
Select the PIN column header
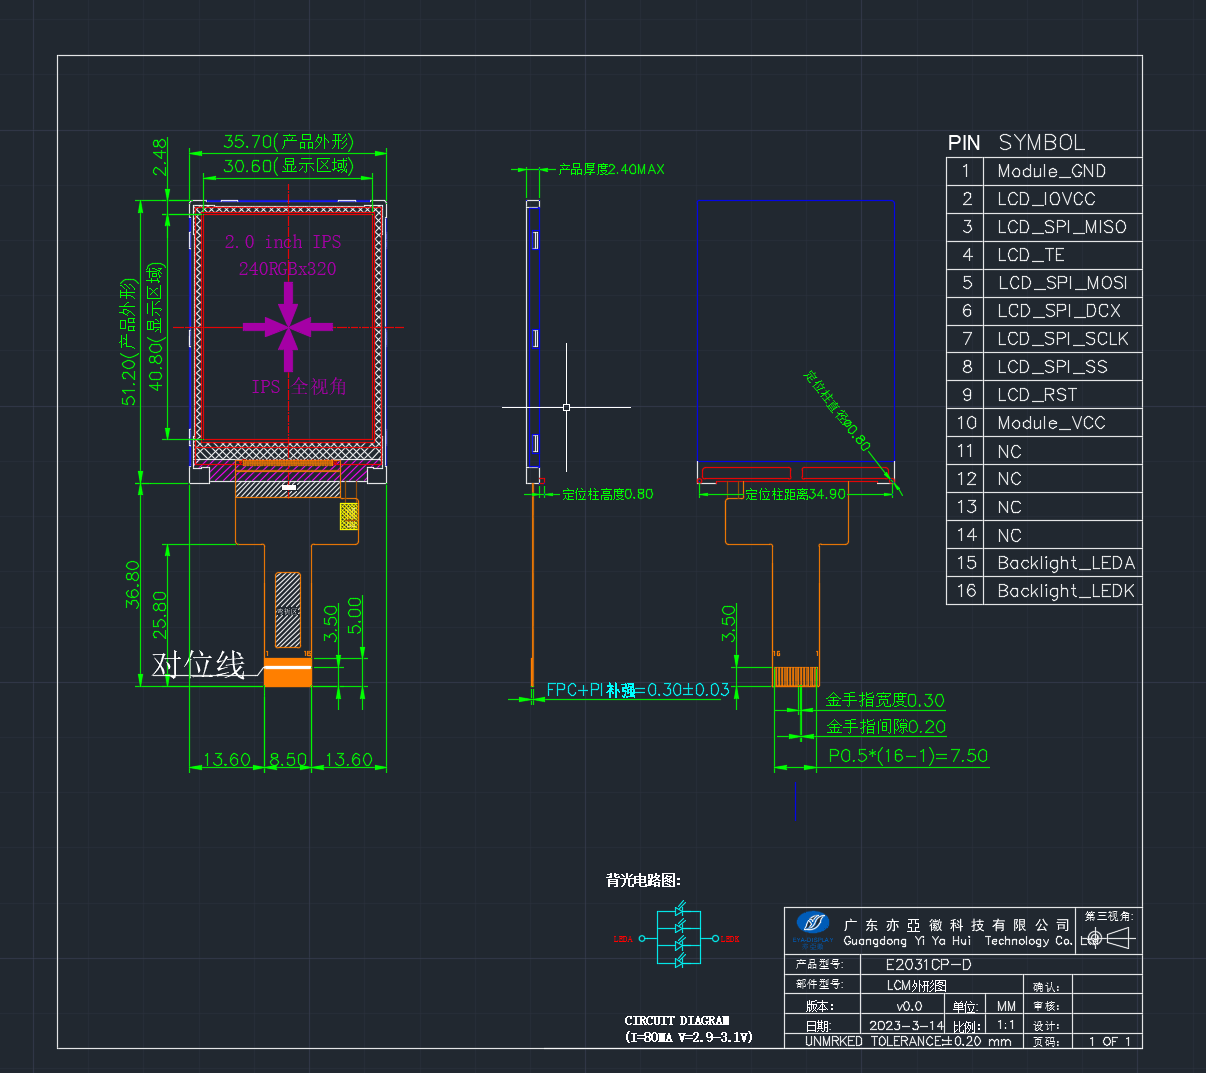pyautogui.click(x=964, y=143)
